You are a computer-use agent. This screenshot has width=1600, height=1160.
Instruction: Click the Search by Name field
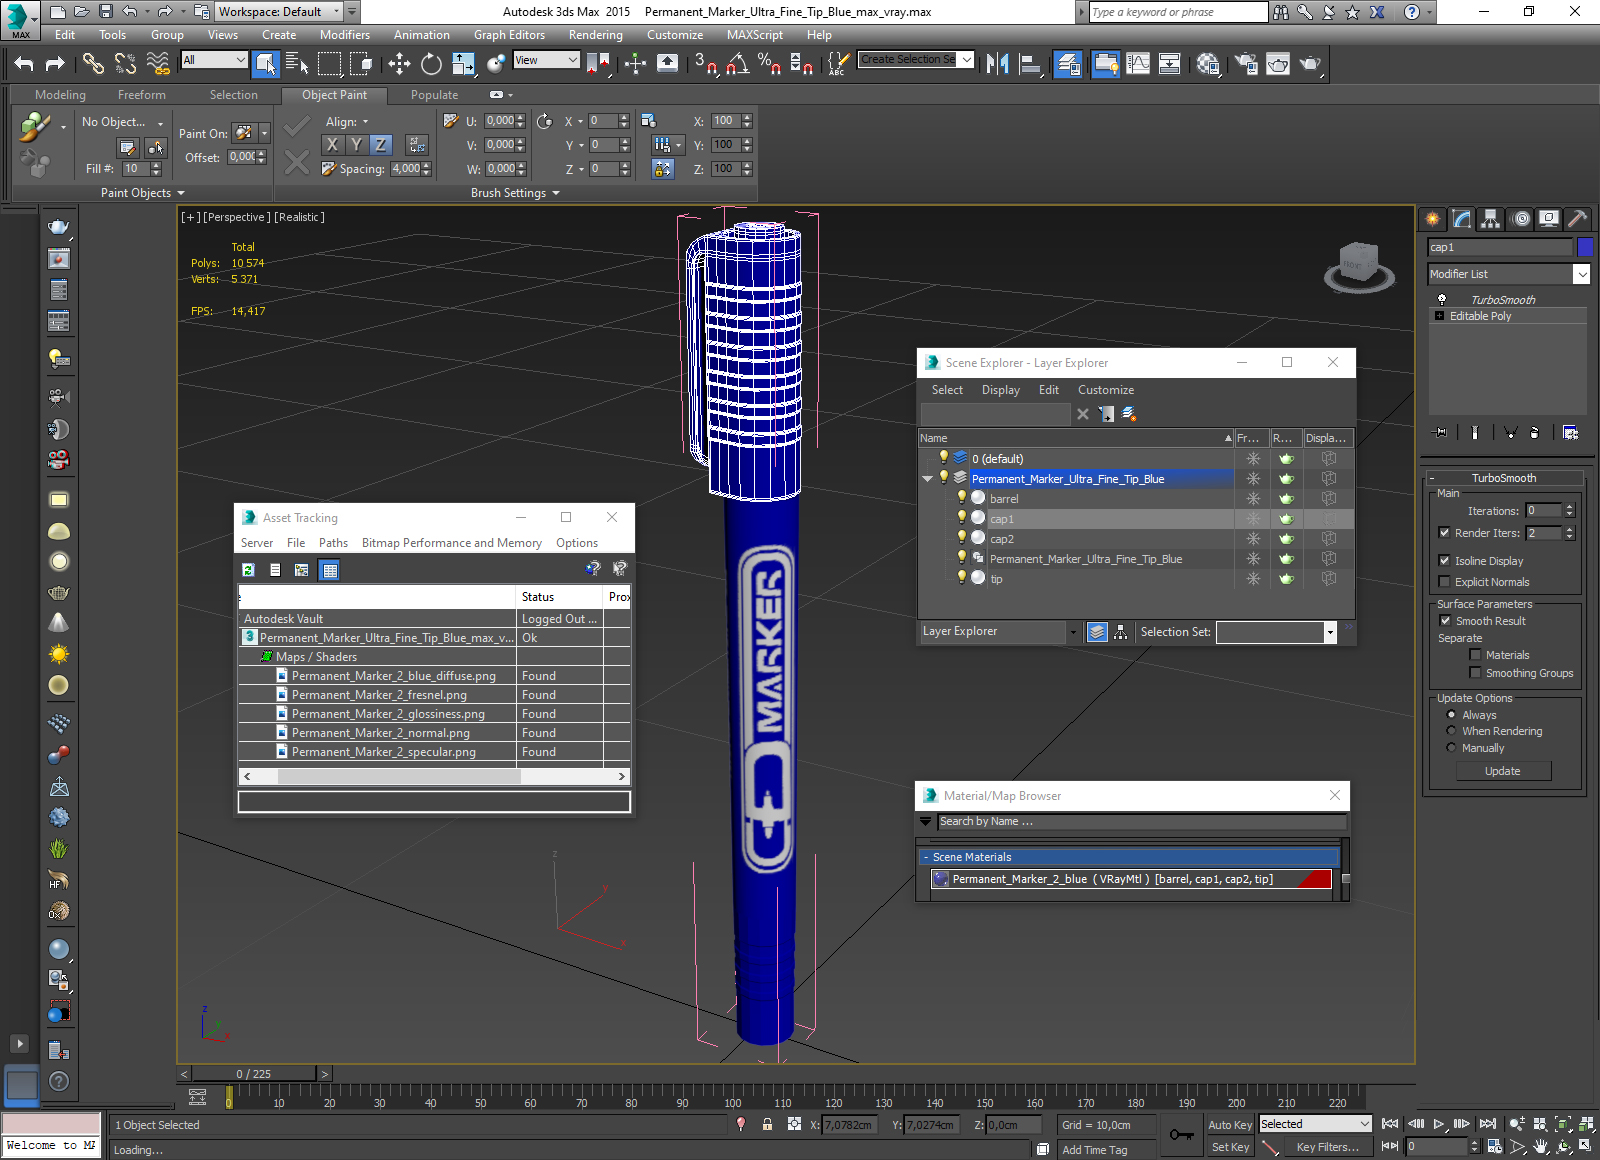click(x=1141, y=822)
